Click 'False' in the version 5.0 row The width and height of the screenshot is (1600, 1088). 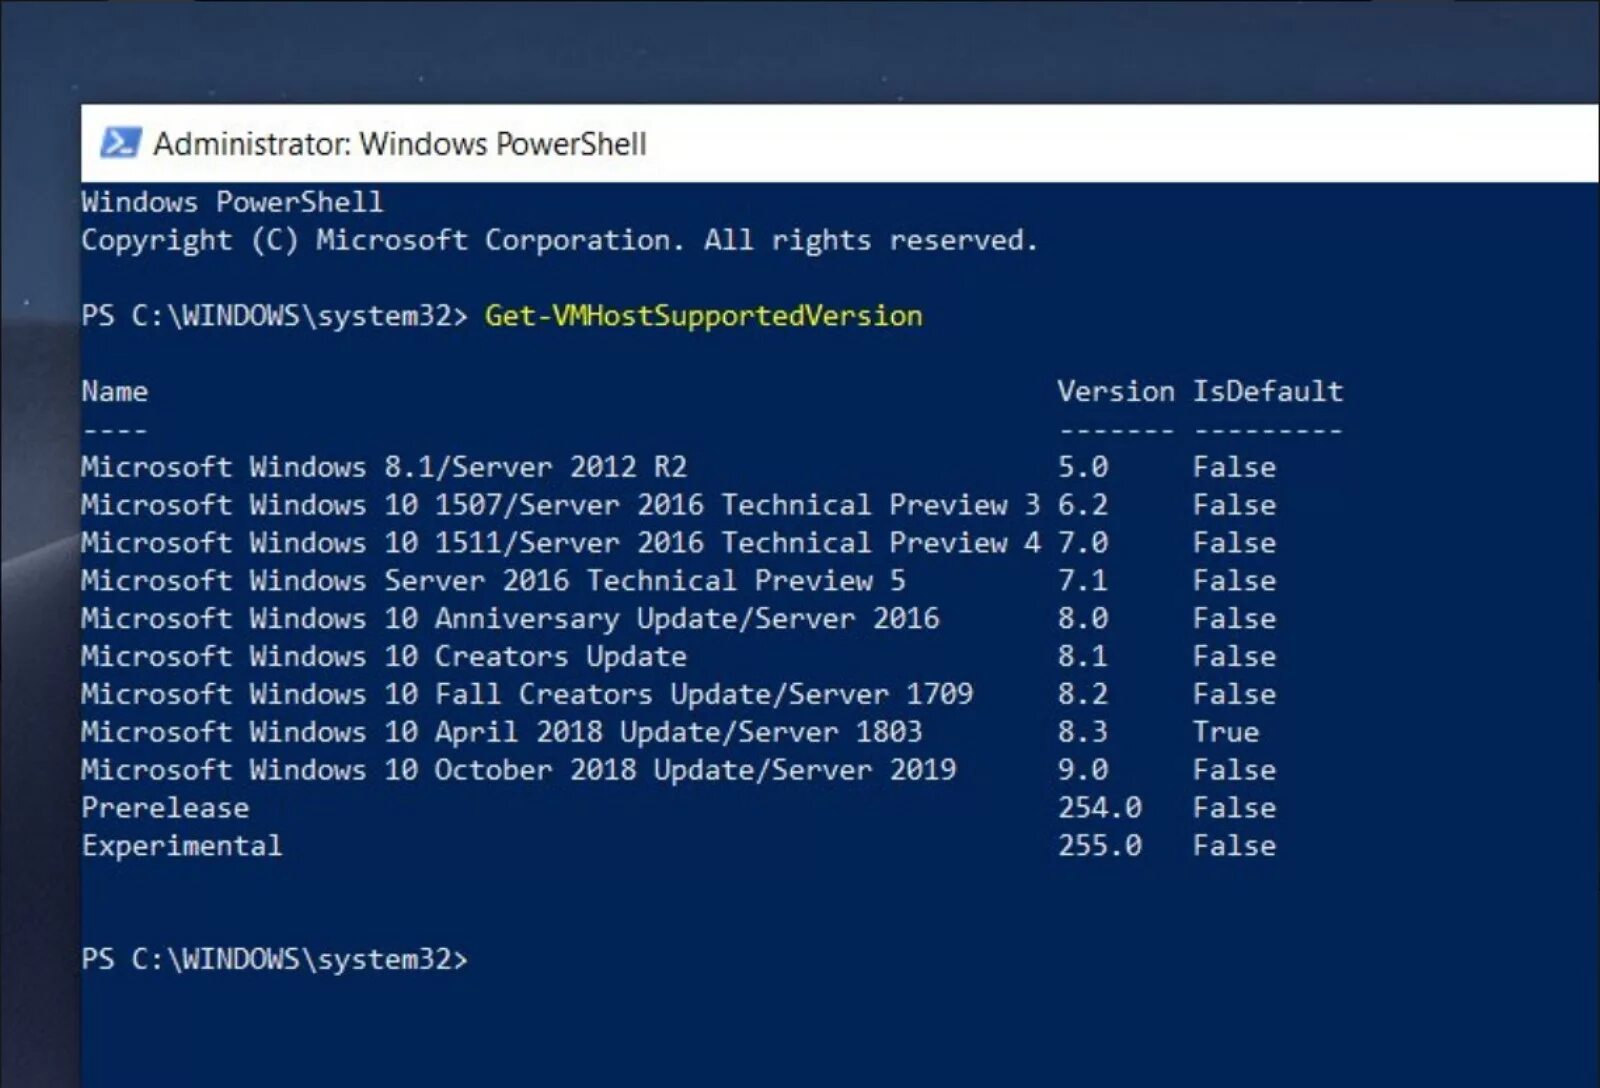pos(1234,467)
